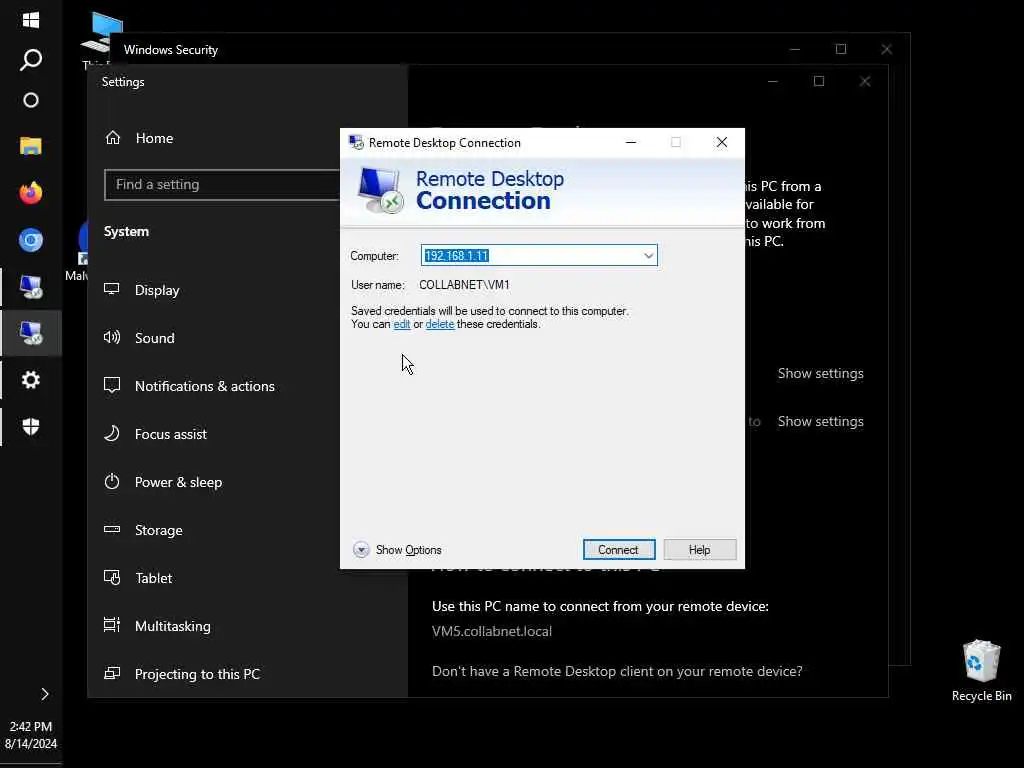Click the Display monitor icon in sidebar
The height and width of the screenshot is (768, 1024).
click(x=112, y=289)
